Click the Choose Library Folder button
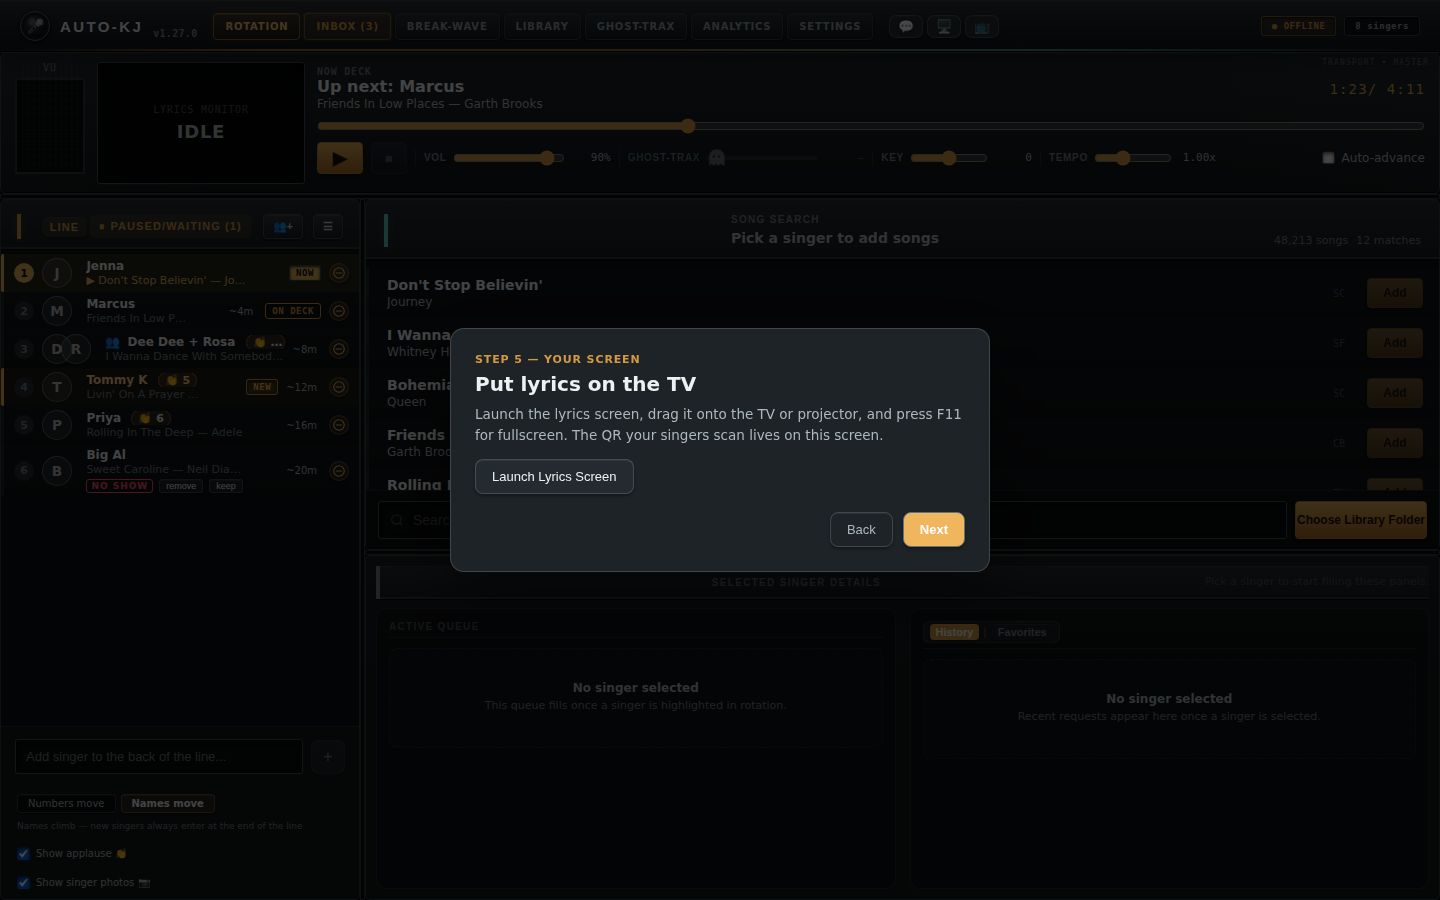This screenshot has height=900, width=1440. coord(1361,520)
